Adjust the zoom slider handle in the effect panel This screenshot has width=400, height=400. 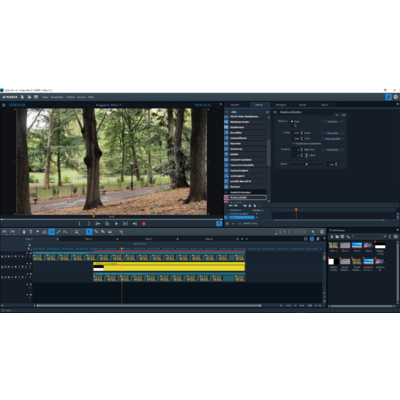(307, 164)
